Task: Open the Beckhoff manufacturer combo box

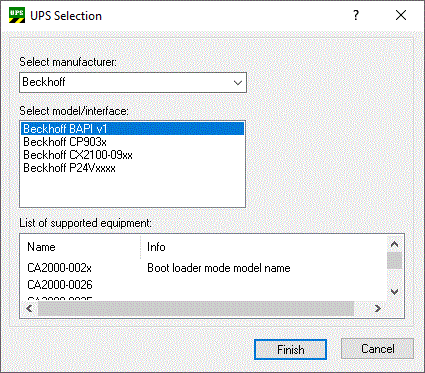Action: point(133,82)
